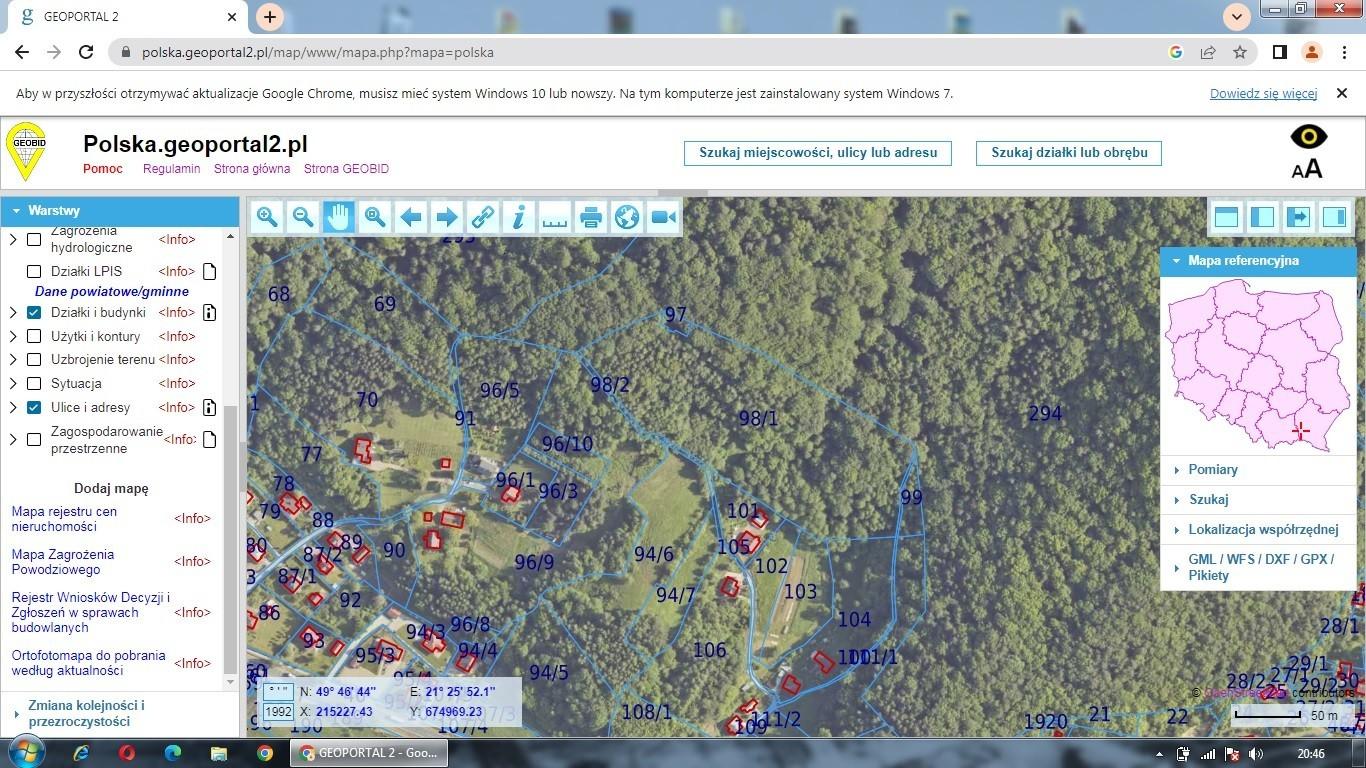Check the Zagrożenia hydrologiczne layer
This screenshot has height=768, width=1366.
coord(34,239)
